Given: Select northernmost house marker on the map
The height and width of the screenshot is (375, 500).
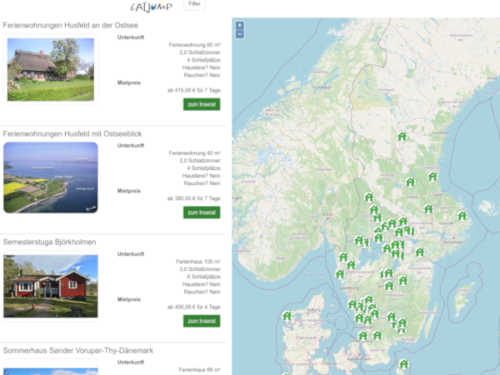Looking at the screenshot, I should pos(402,136).
